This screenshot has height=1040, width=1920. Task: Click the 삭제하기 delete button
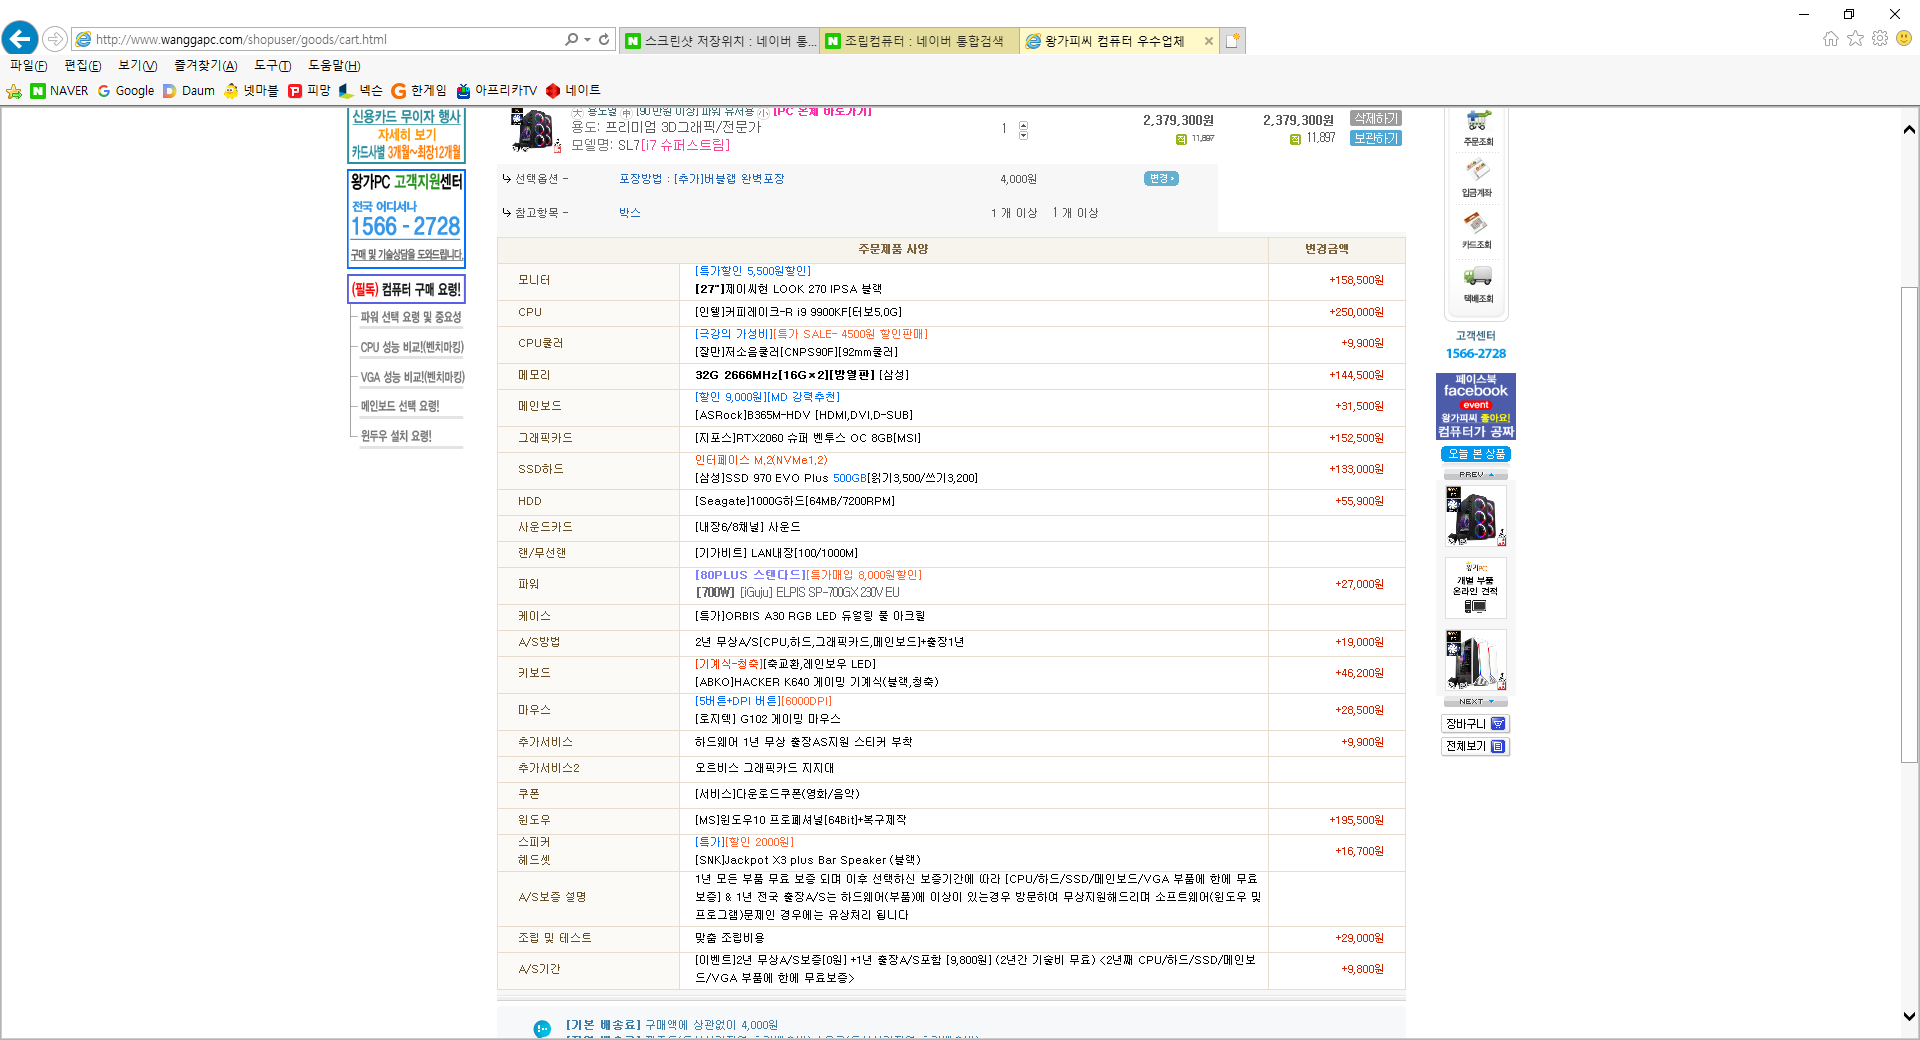point(1376,119)
